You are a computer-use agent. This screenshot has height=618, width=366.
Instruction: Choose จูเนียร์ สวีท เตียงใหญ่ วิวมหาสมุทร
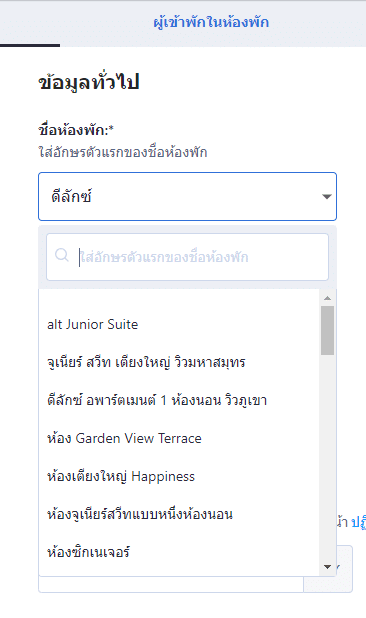[x=179, y=362]
